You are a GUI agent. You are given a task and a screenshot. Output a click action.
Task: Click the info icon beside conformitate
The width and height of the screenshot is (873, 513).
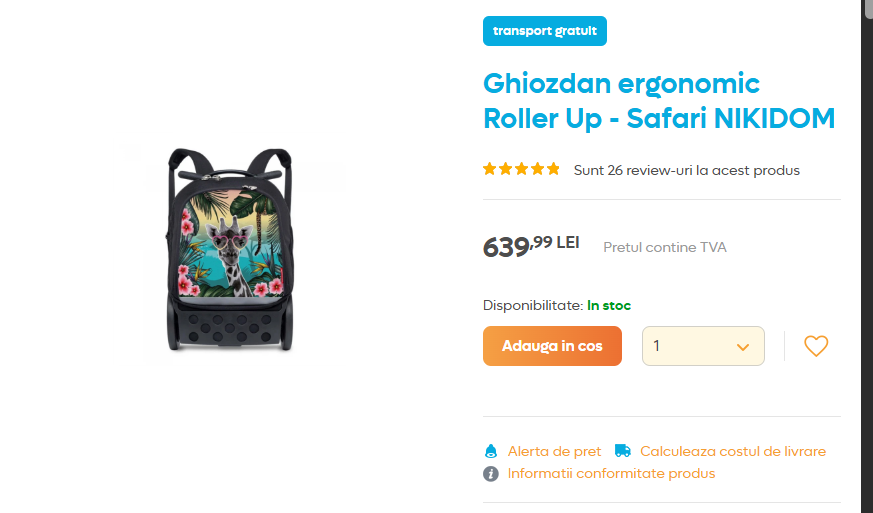click(491, 473)
